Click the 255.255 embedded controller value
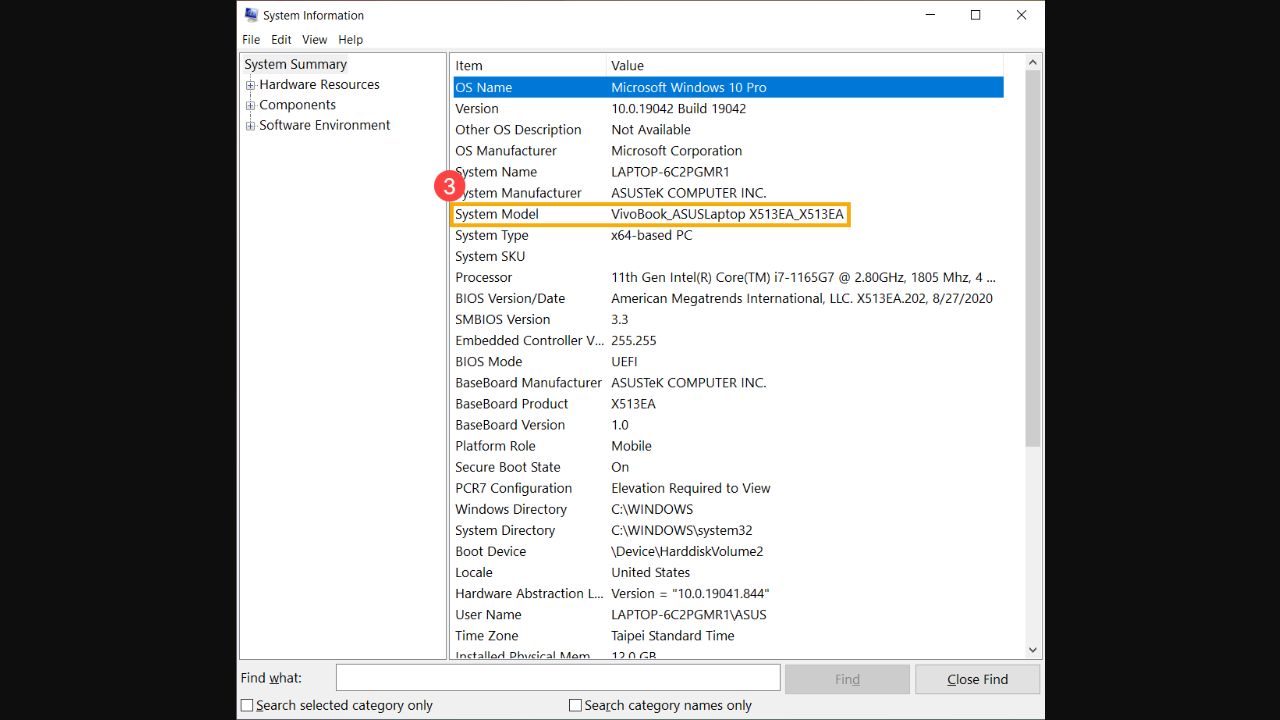The width and height of the screenshot is (1280, 720). (x=634, y=340)
